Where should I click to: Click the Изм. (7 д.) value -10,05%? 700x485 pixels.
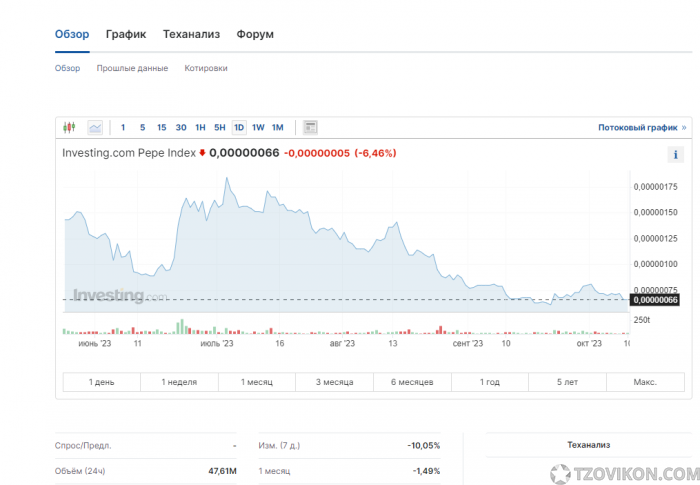pos(424,446)
